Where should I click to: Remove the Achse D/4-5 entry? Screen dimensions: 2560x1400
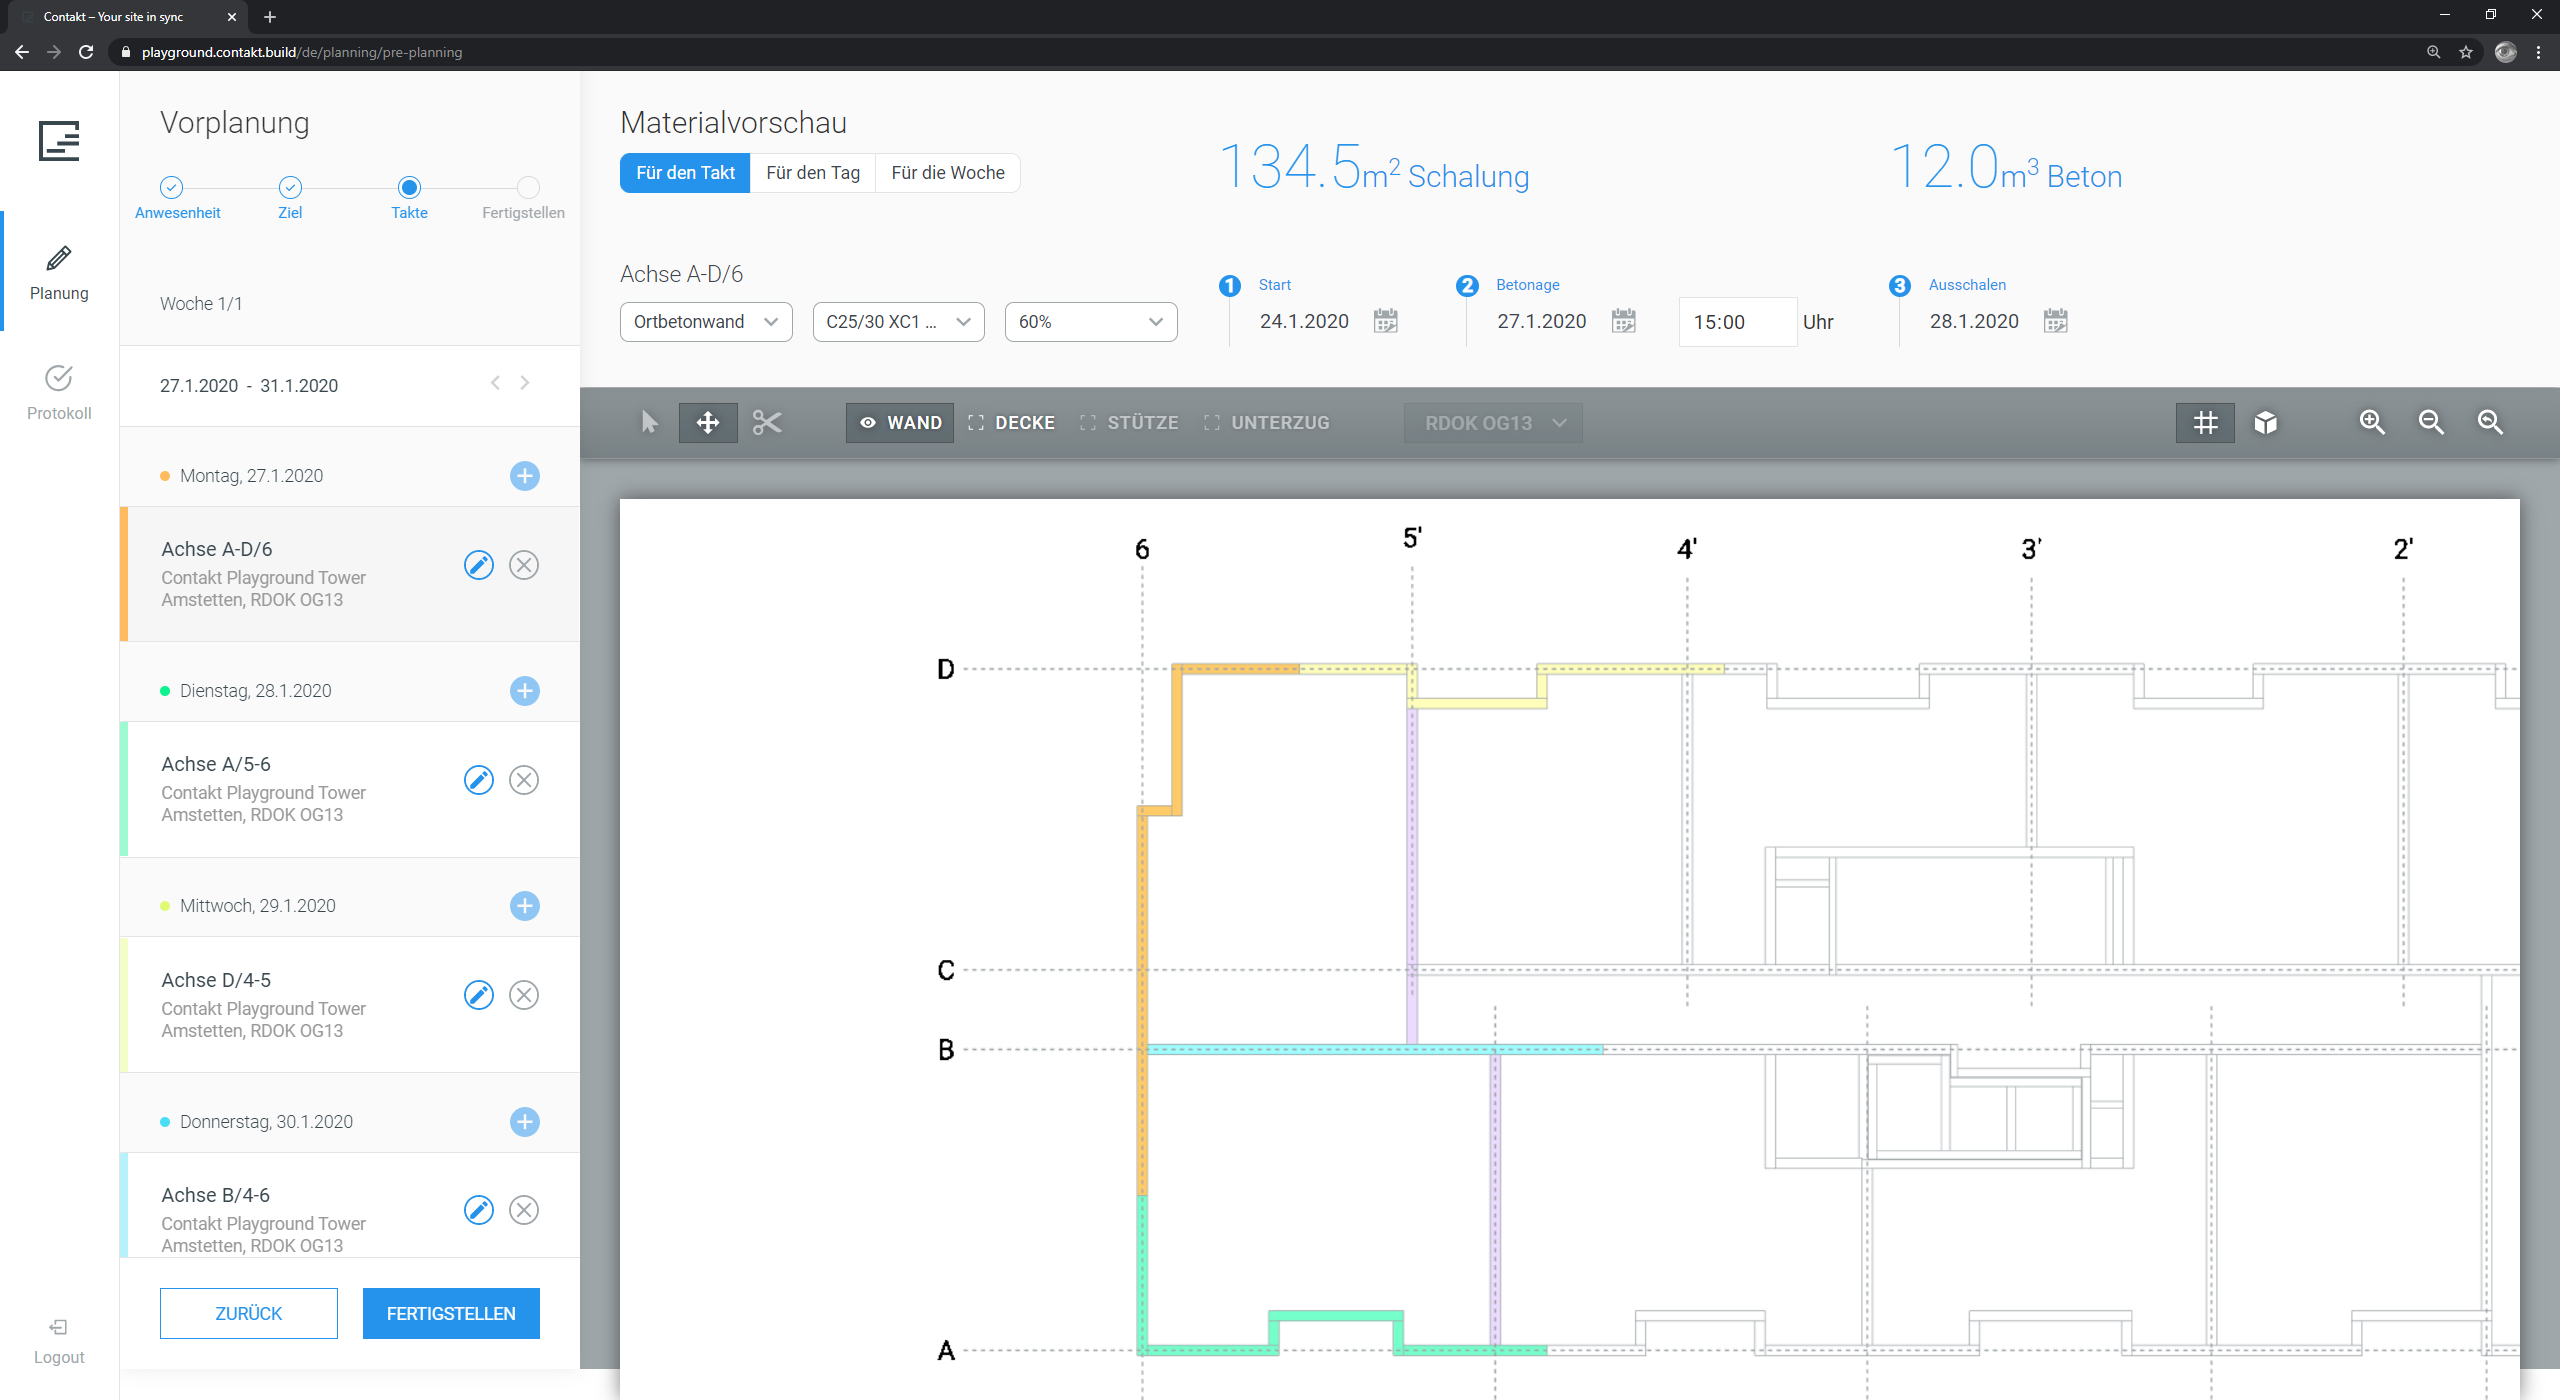click(524, 995)
